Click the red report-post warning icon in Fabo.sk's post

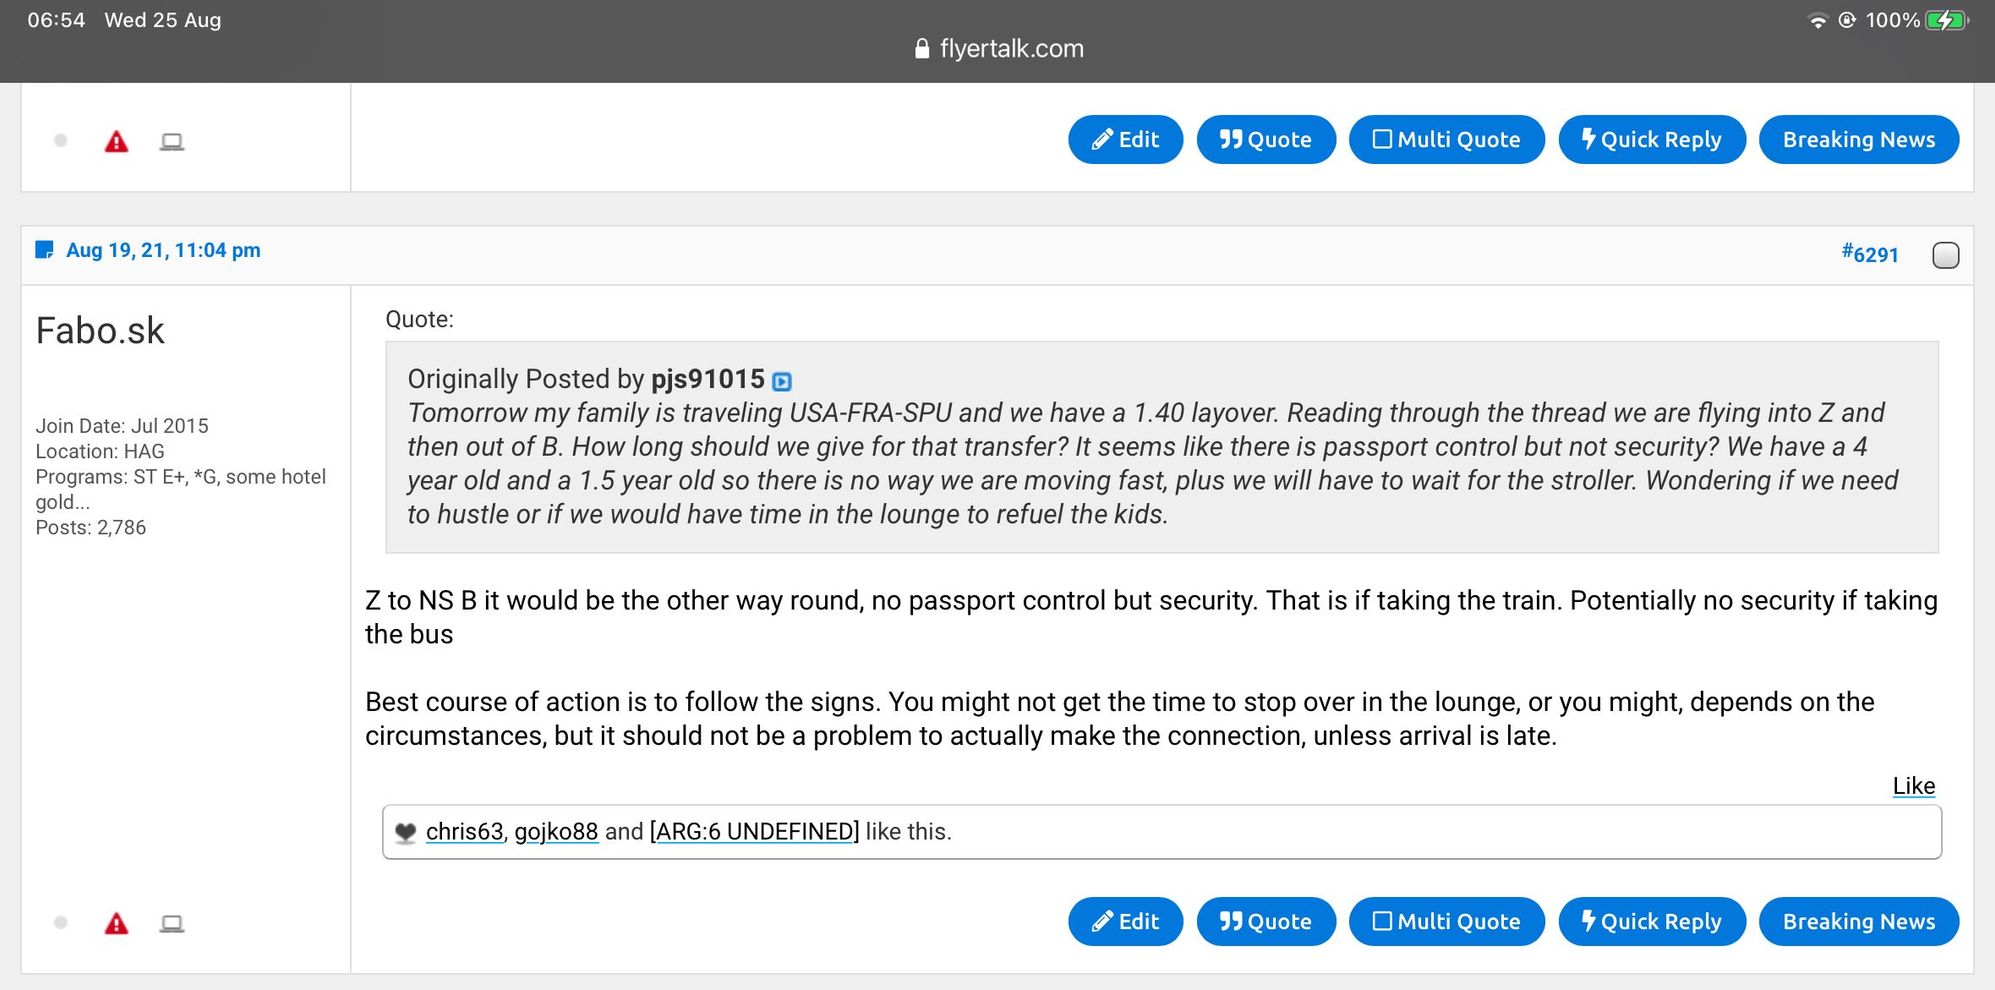[116, 923]
